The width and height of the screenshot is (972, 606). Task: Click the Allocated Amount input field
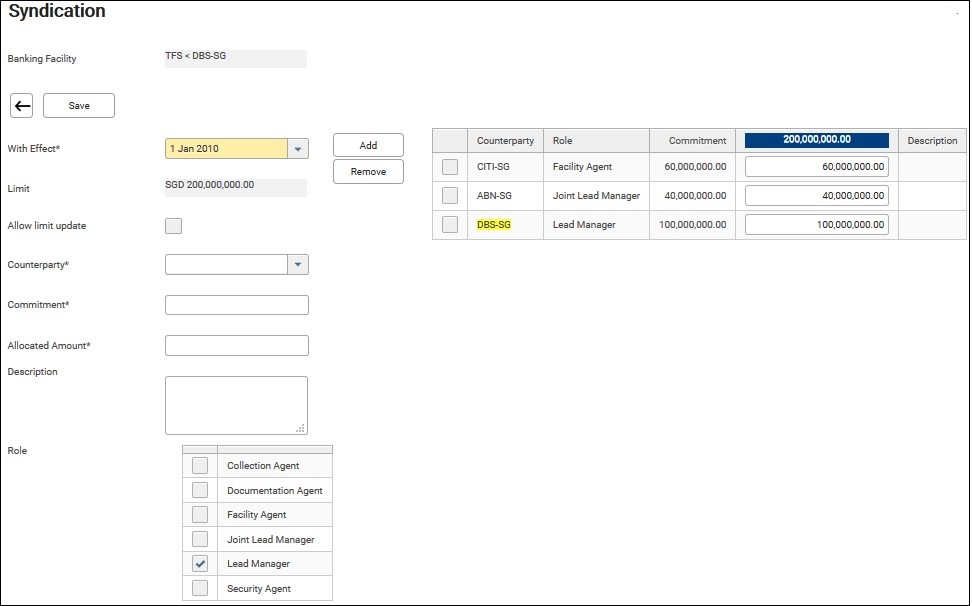236,346
